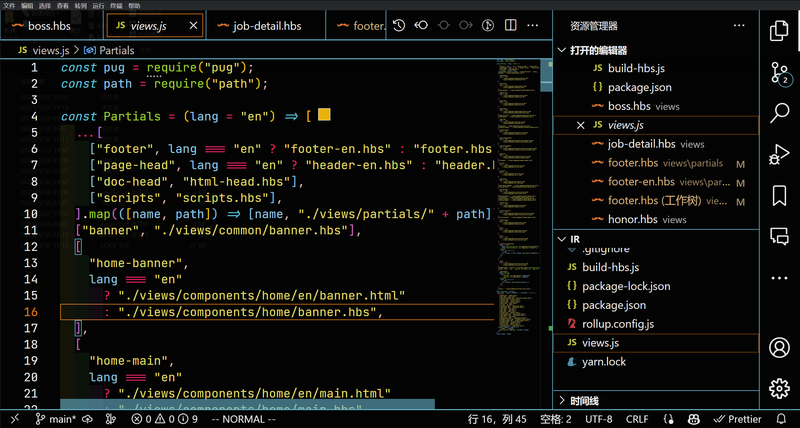
Task: Open the Bookmarks view in activity bar
Action: 779,195
